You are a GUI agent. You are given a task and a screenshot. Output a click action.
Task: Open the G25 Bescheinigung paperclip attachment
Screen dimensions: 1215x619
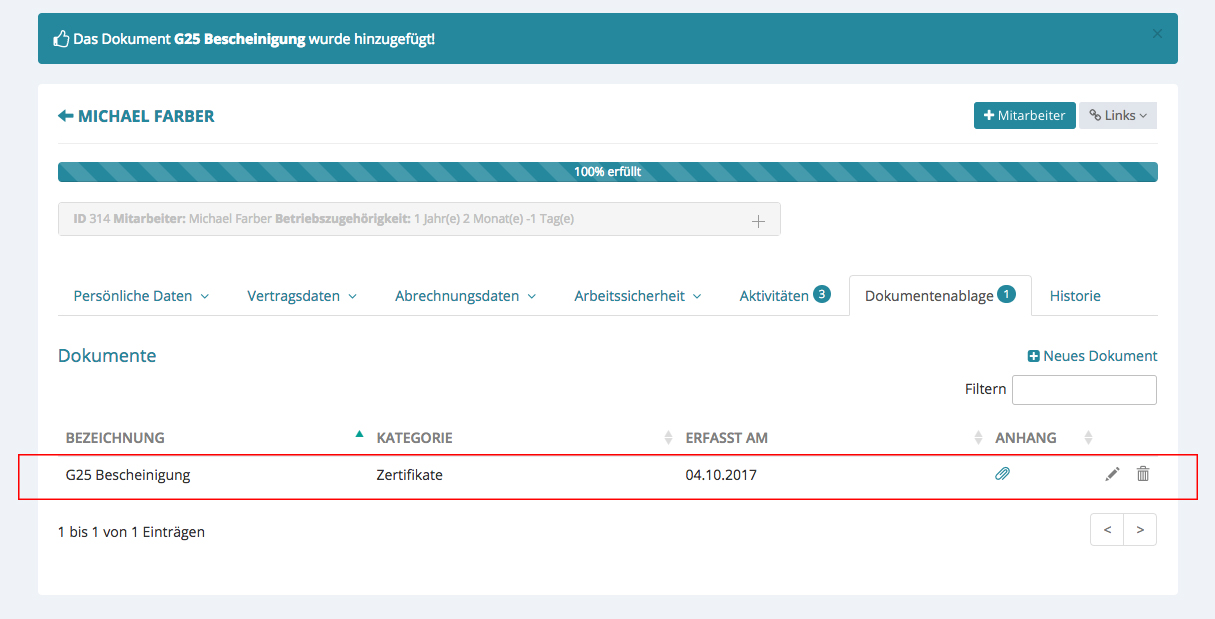click(x=1002, y=475)
